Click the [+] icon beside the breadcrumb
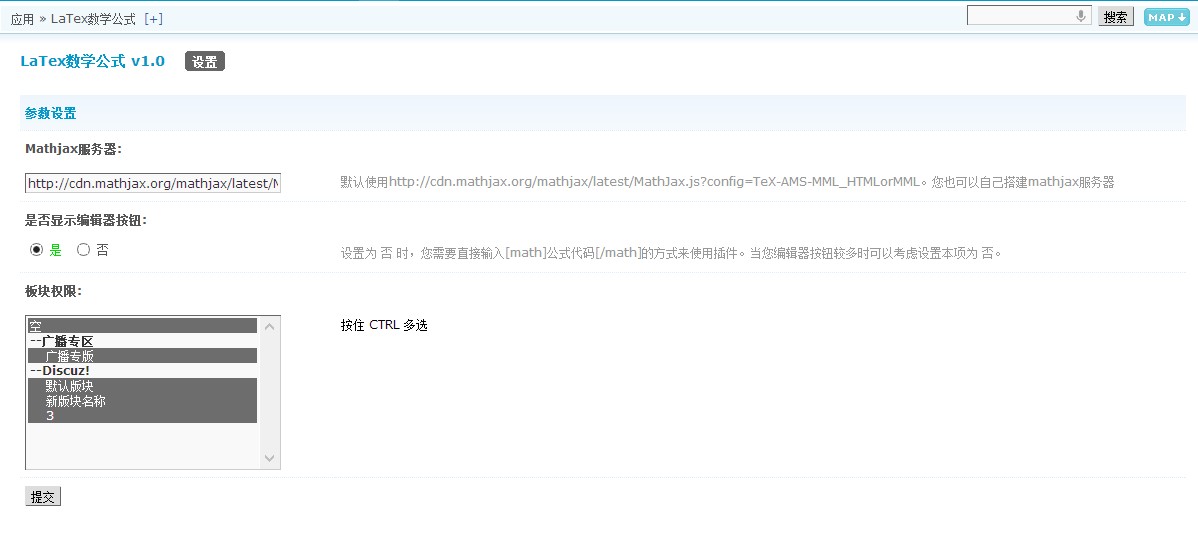The image size is (1198, 559). tap(153, 19)
